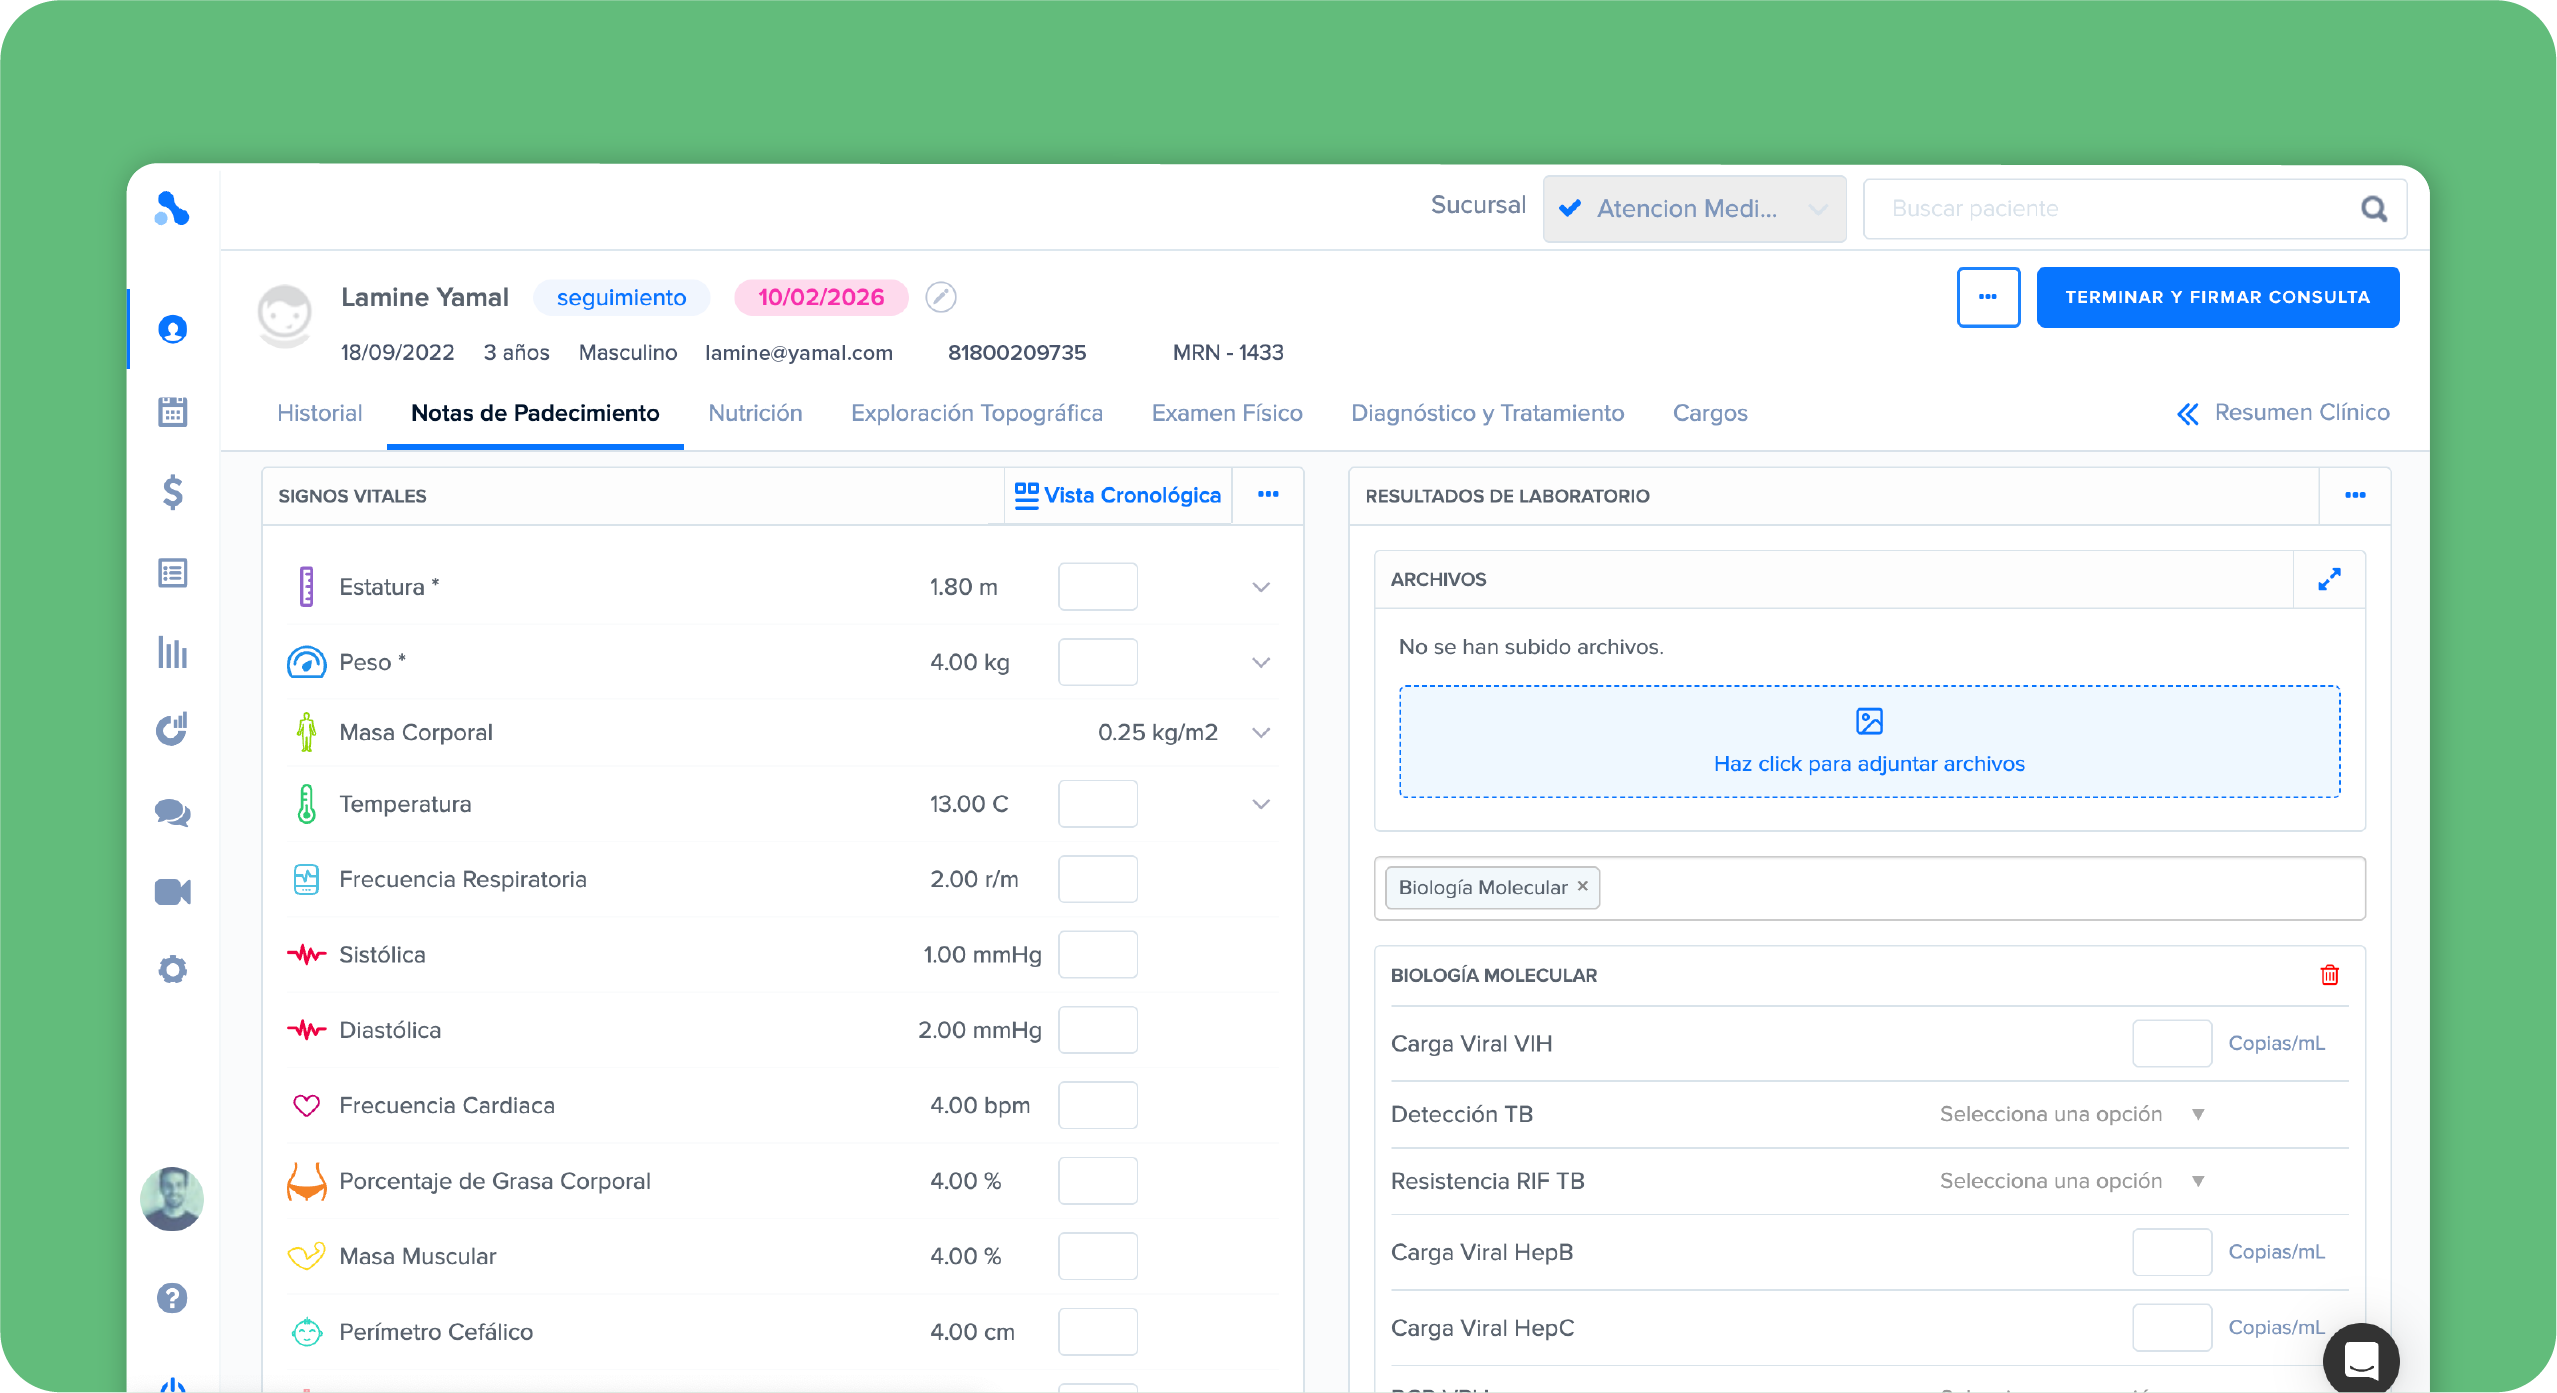Screen dimensions: 2557x1393
Task: Click the pencil edit icon beside date
Action: point(940,297)
